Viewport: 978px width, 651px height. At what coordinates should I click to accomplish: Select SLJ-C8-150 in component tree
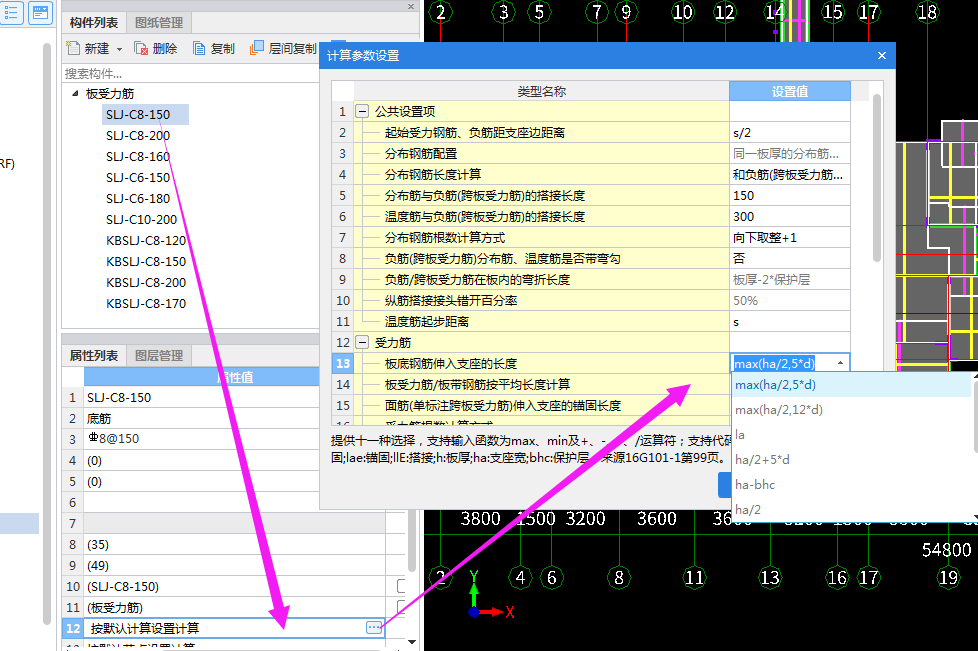138,115
